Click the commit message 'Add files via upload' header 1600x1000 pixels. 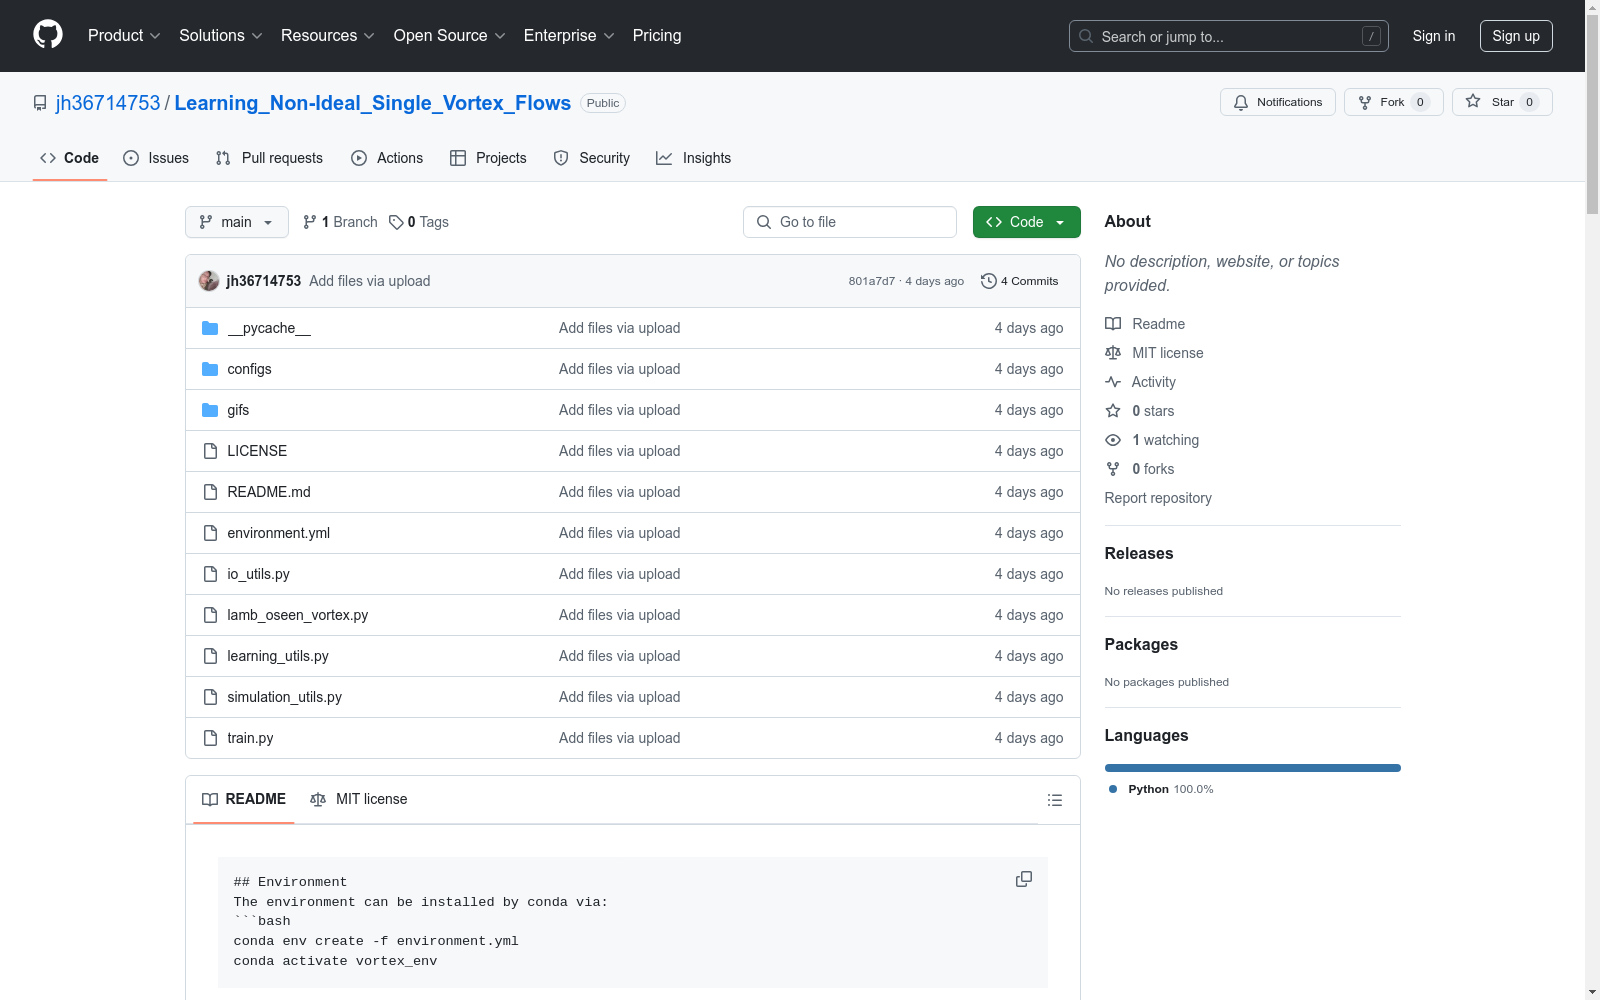pyautogui.click(x=370, y=281)
